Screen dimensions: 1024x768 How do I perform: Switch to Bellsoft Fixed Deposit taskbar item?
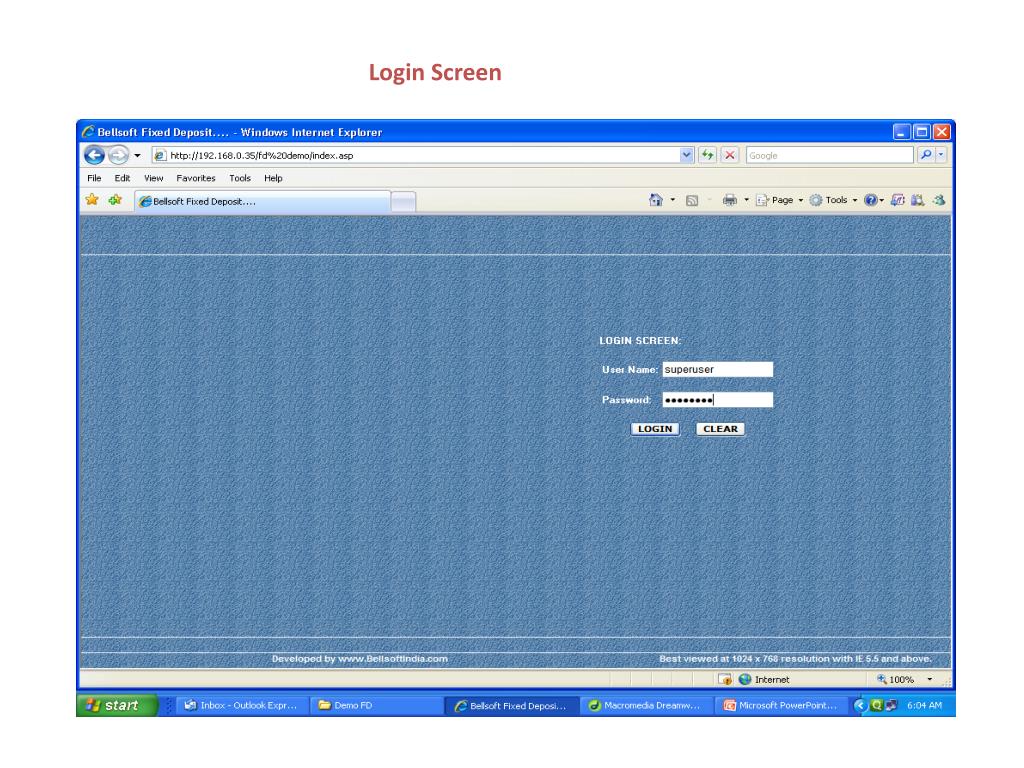511,705
